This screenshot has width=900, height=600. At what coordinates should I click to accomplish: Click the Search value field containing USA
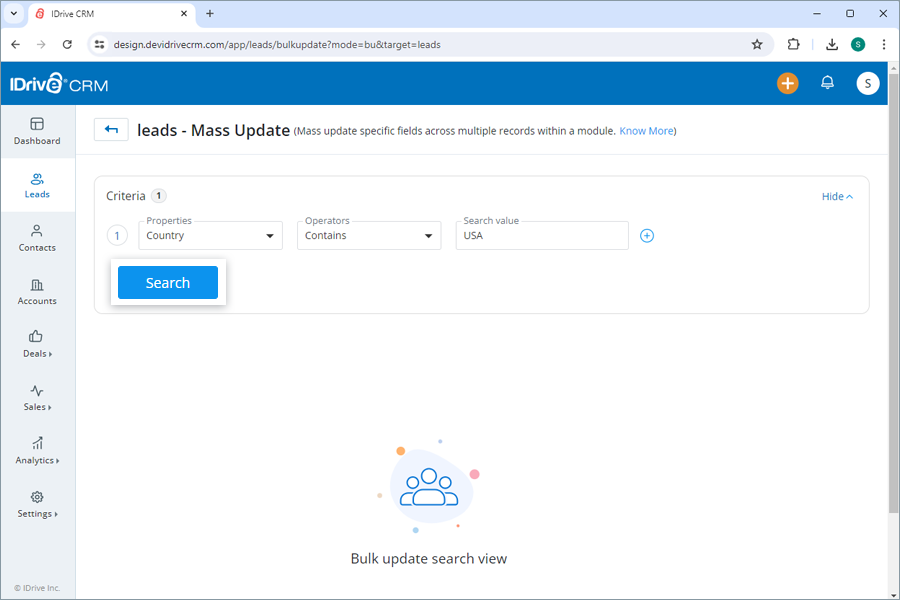(x=541, y=236)
